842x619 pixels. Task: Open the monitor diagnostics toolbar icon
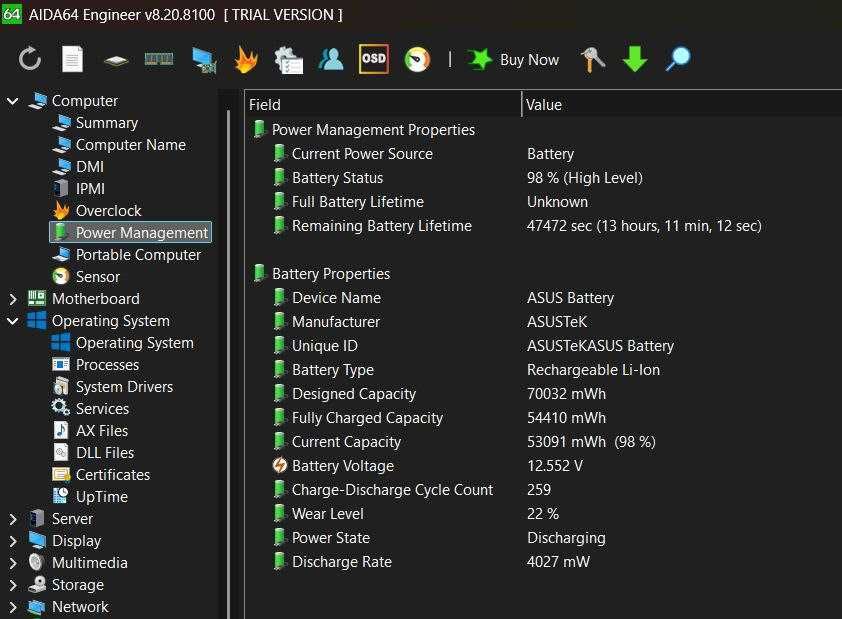[204, 60]
